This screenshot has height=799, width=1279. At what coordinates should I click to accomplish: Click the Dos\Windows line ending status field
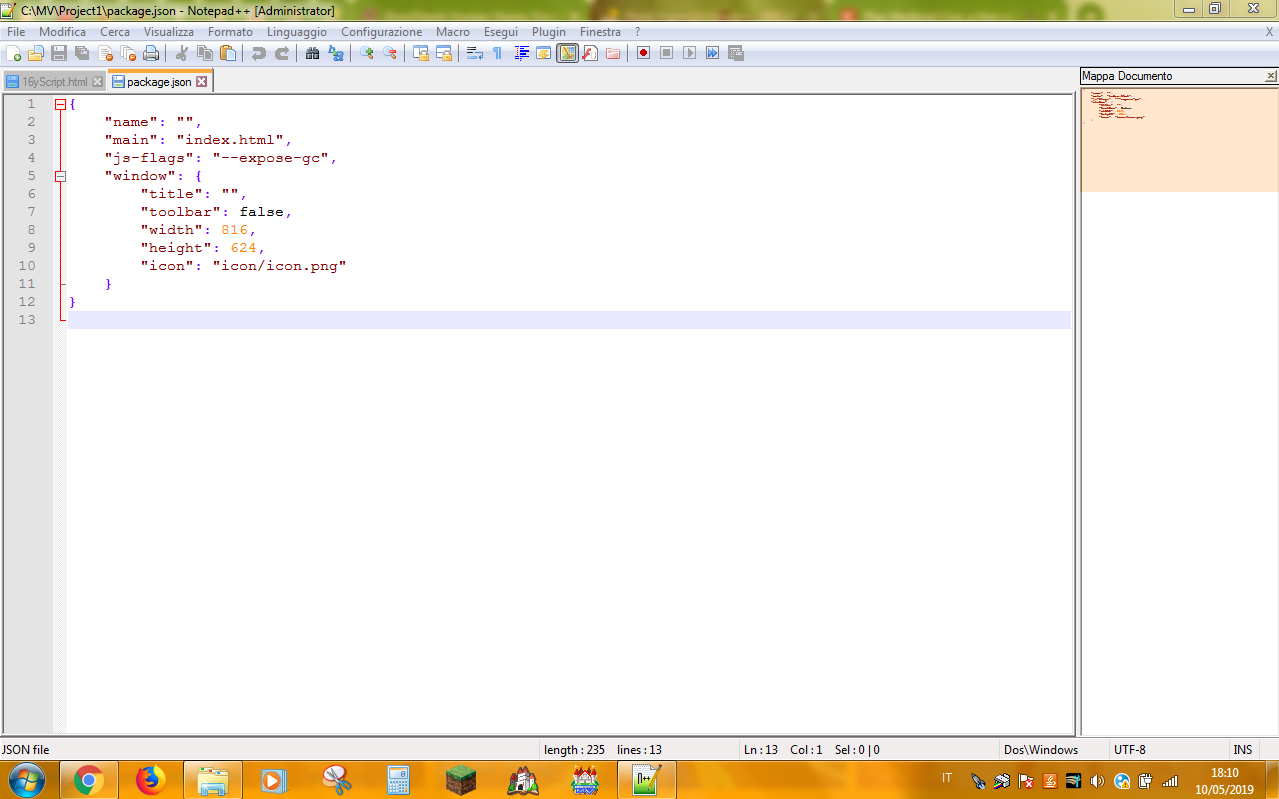(1041, 750)
